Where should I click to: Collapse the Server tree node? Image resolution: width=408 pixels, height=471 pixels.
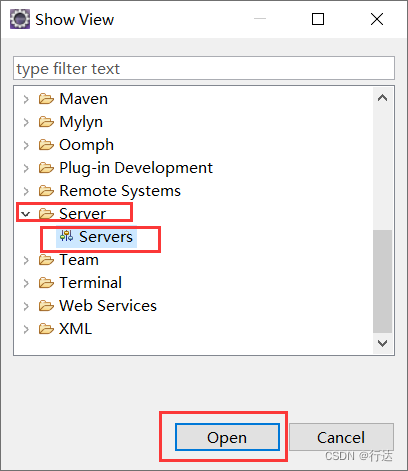click(26, 214)
